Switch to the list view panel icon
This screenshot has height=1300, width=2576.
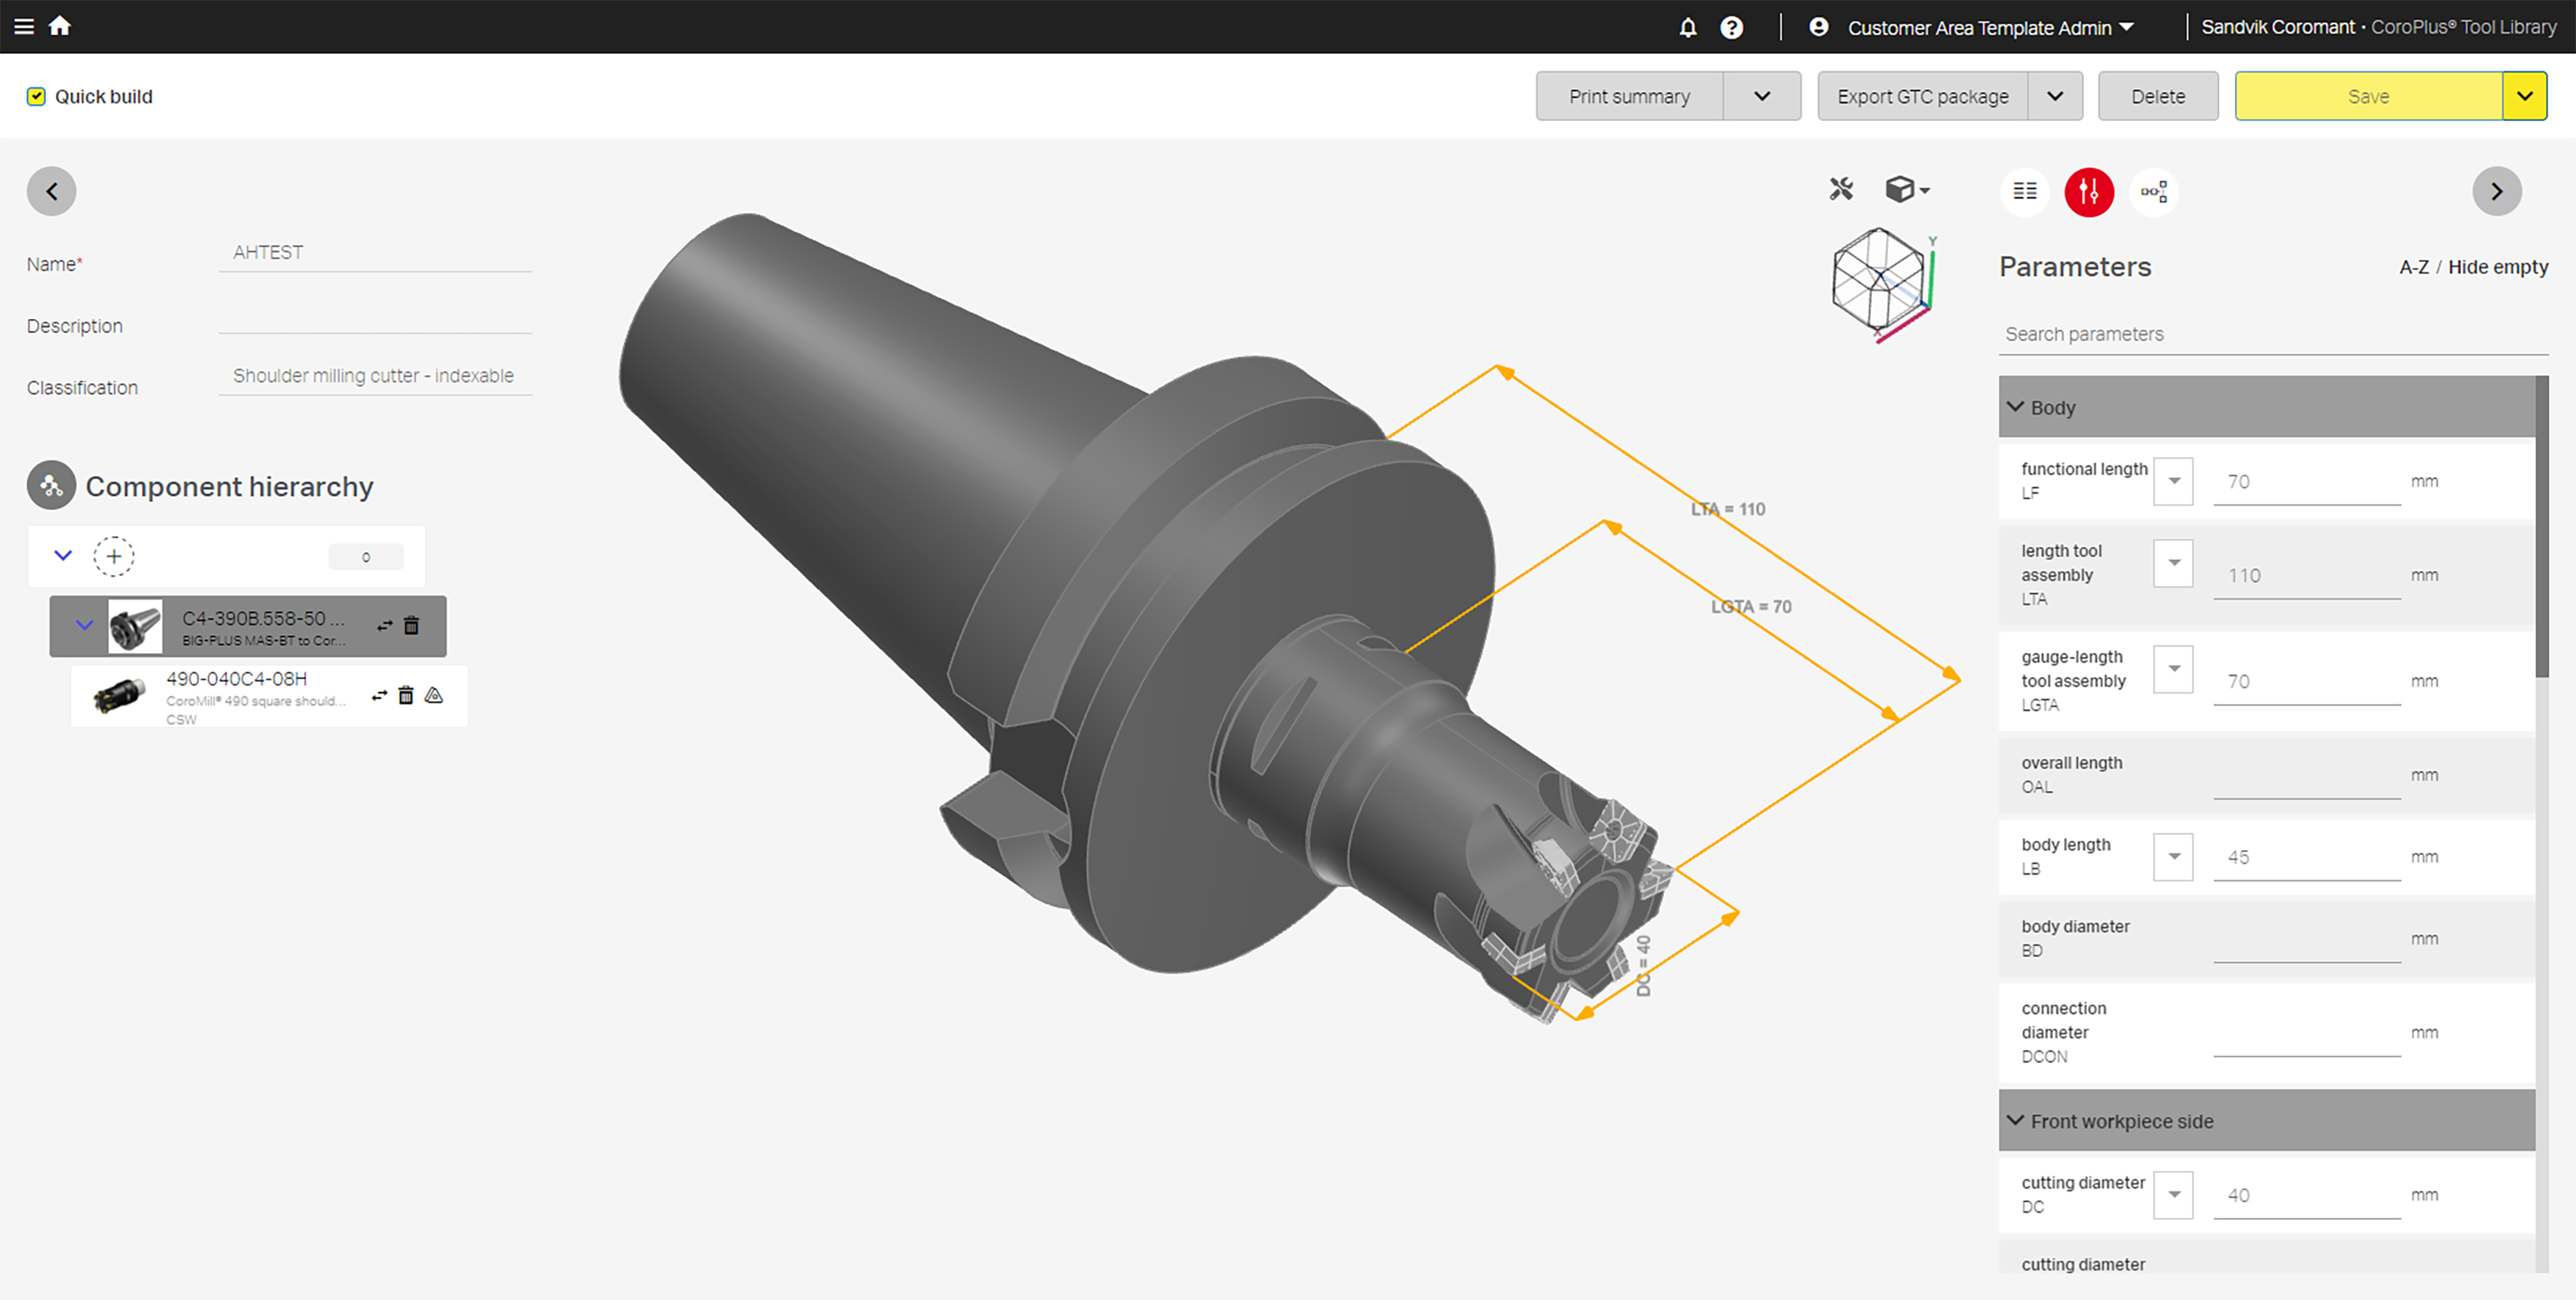pos(2025,191)
